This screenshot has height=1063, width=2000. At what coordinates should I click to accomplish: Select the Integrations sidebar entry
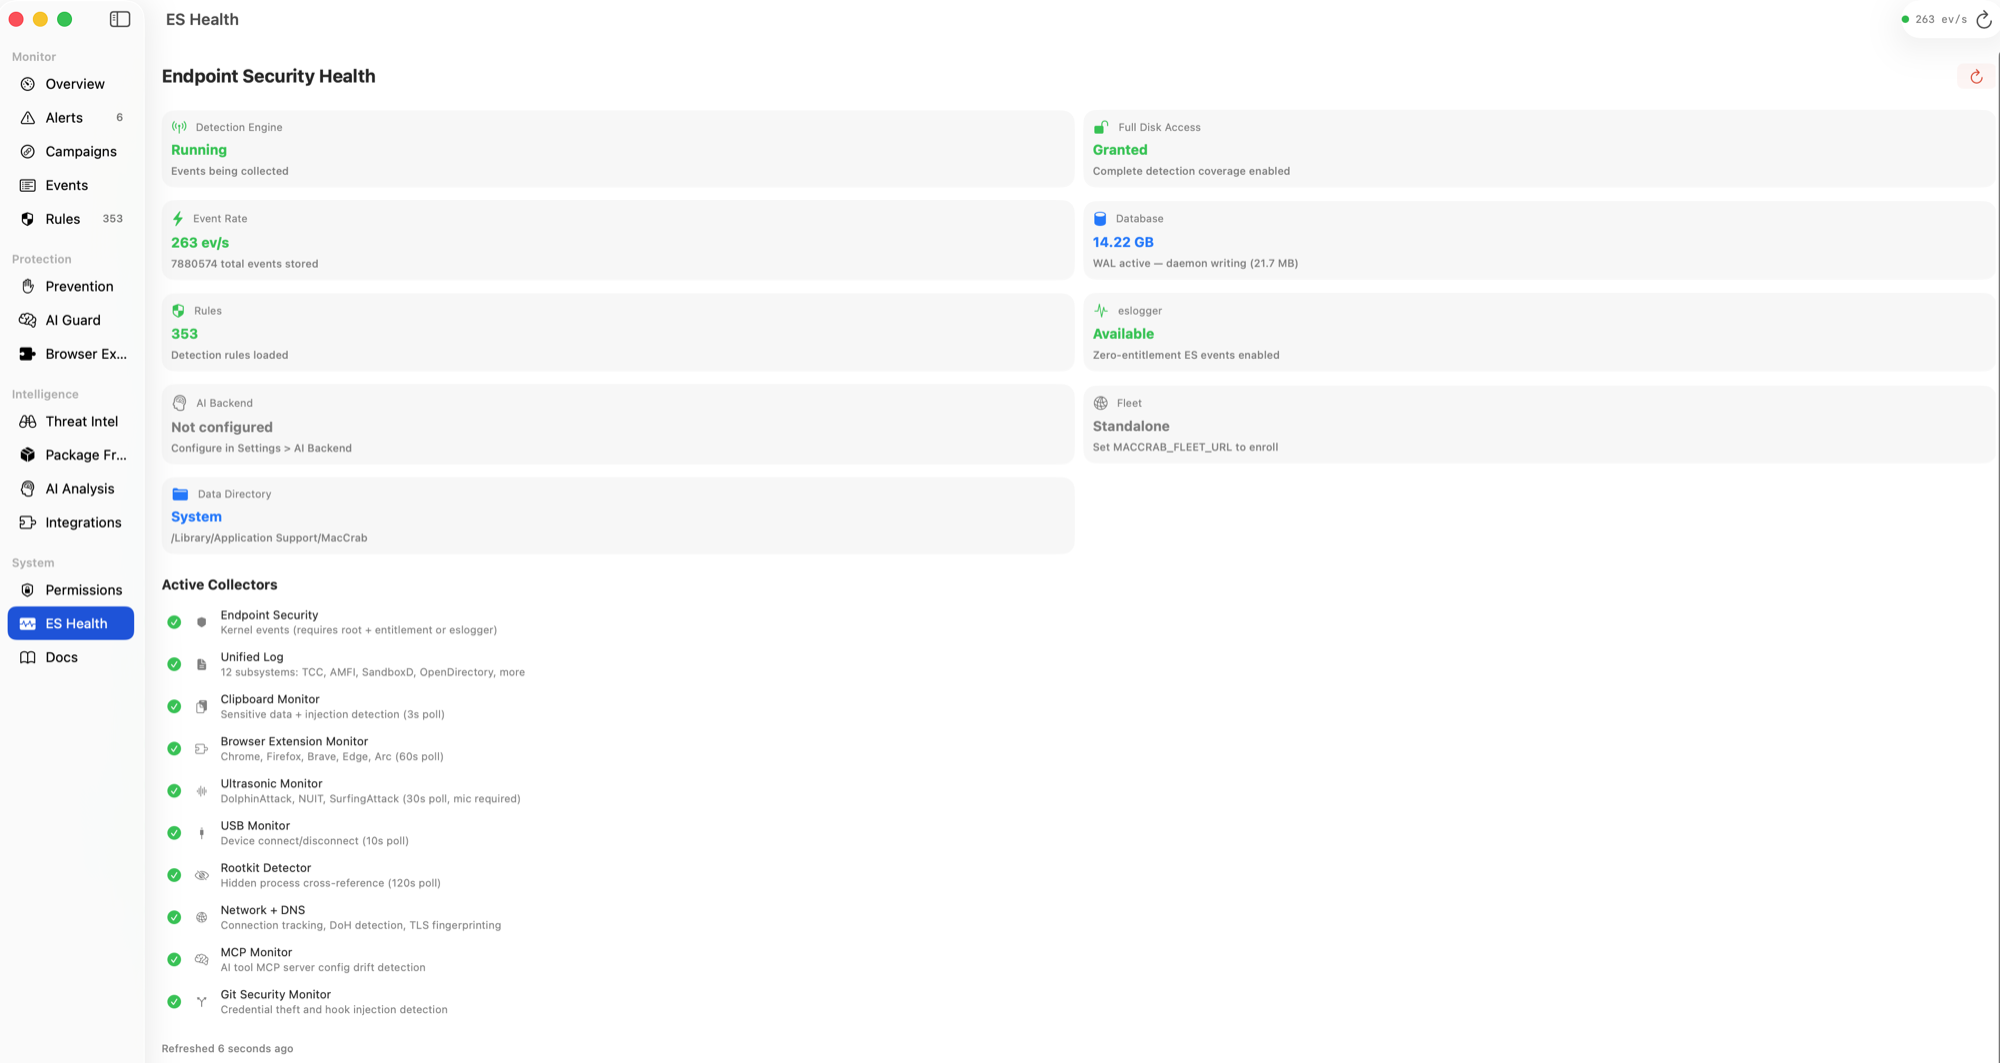(82, 522)
